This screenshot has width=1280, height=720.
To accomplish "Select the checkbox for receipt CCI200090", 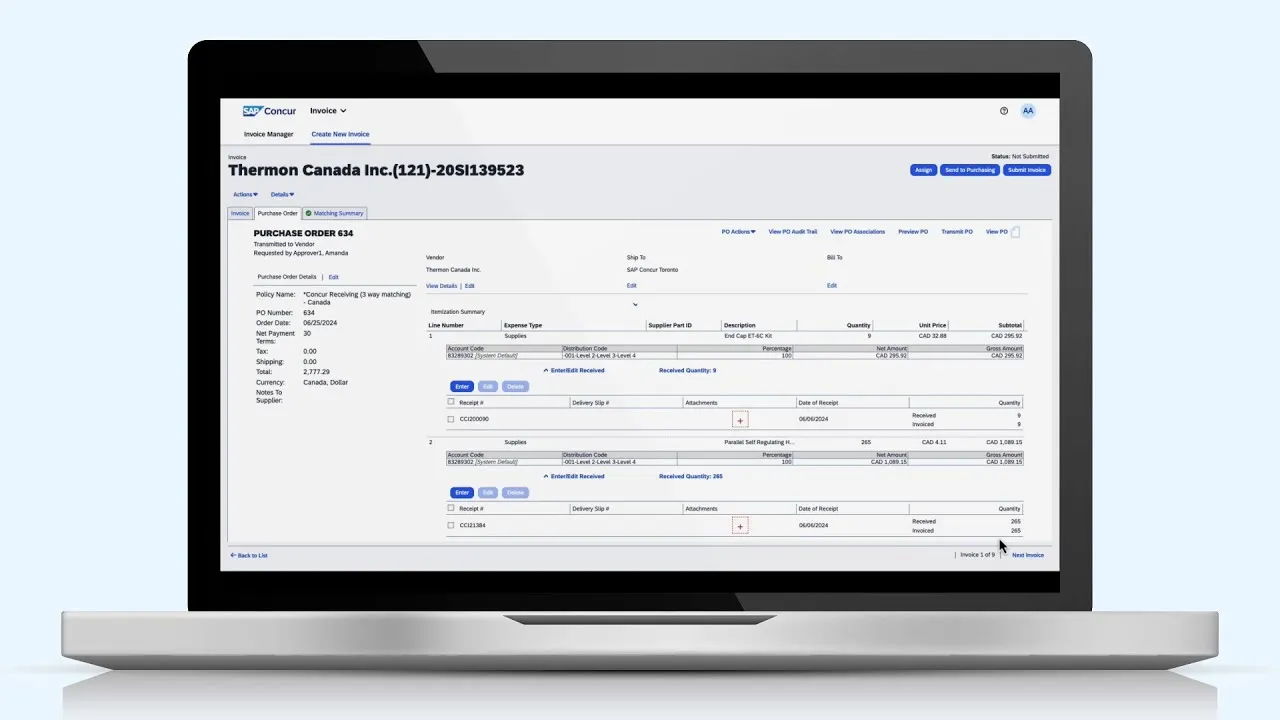I will [x=450, y=419].
